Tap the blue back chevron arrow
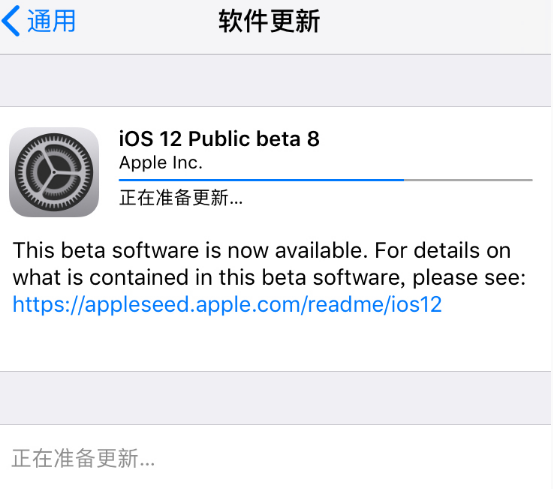553x489 pixels. pos(11,21)
